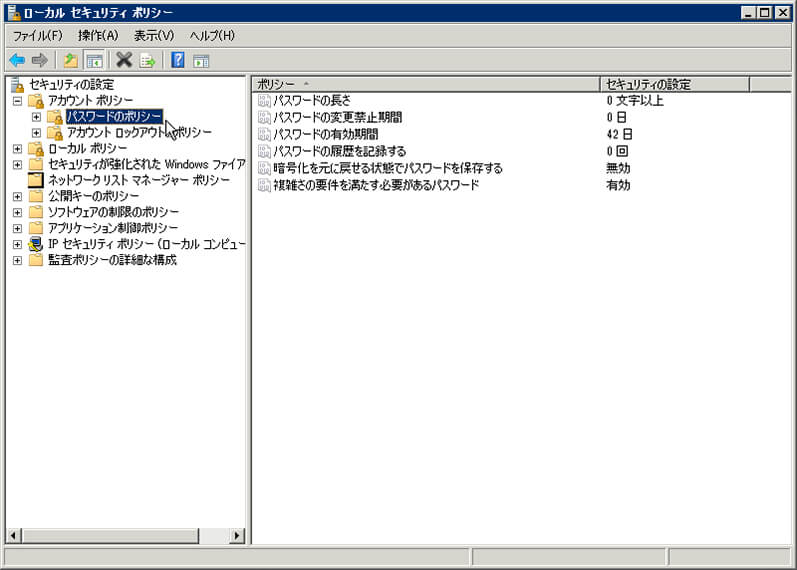Image resolution: width=797 pixels, height=570 pixels.
Task: Expand the IP セキュリティ ポリシー node
Action: pyautogui.click(x=17, y=244)
